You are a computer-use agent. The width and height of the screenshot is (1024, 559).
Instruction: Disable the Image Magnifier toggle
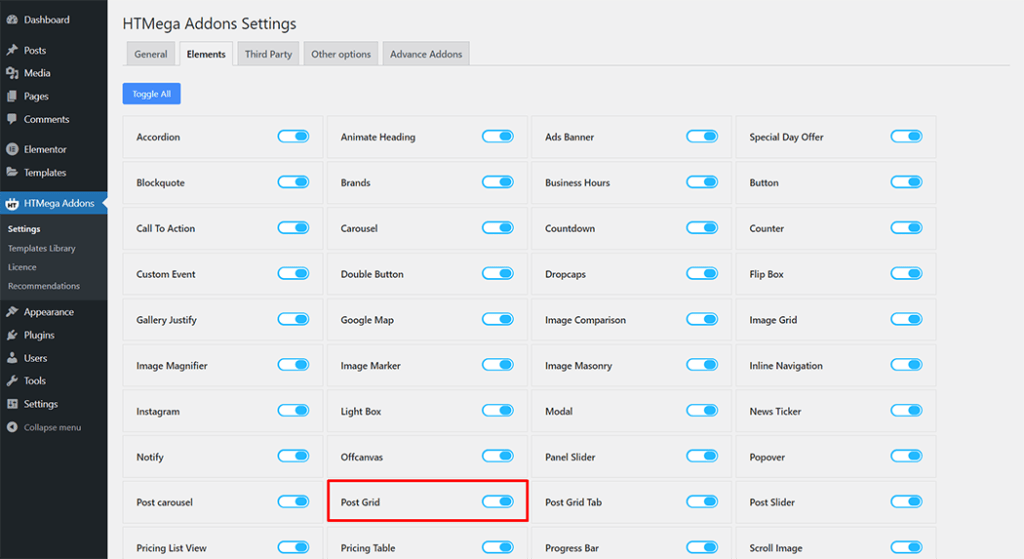[293, 365]
